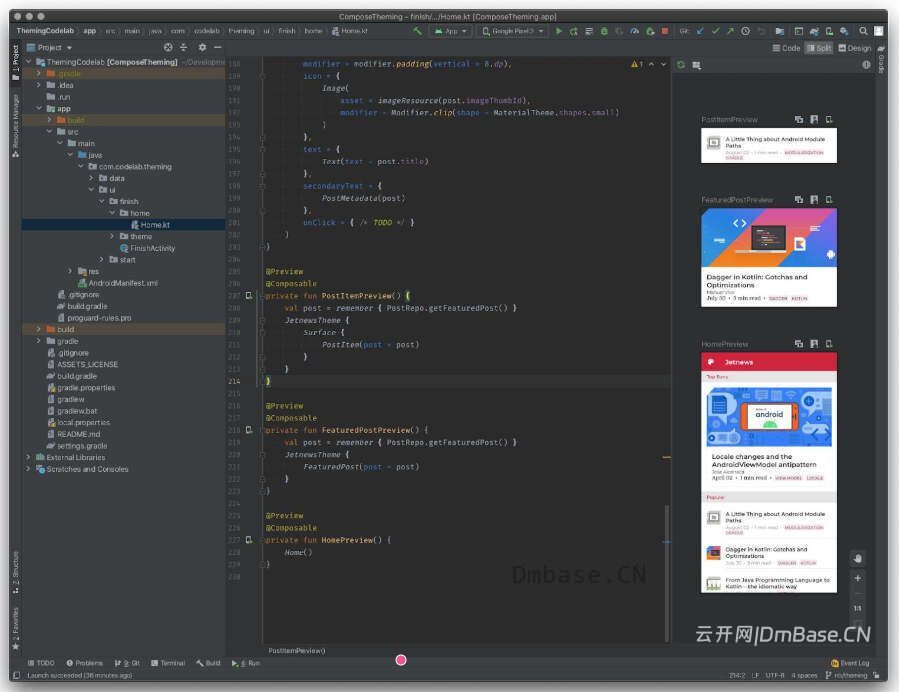Expand the theme package
This screenshot has height=692, width=899.
coord(112,236)
